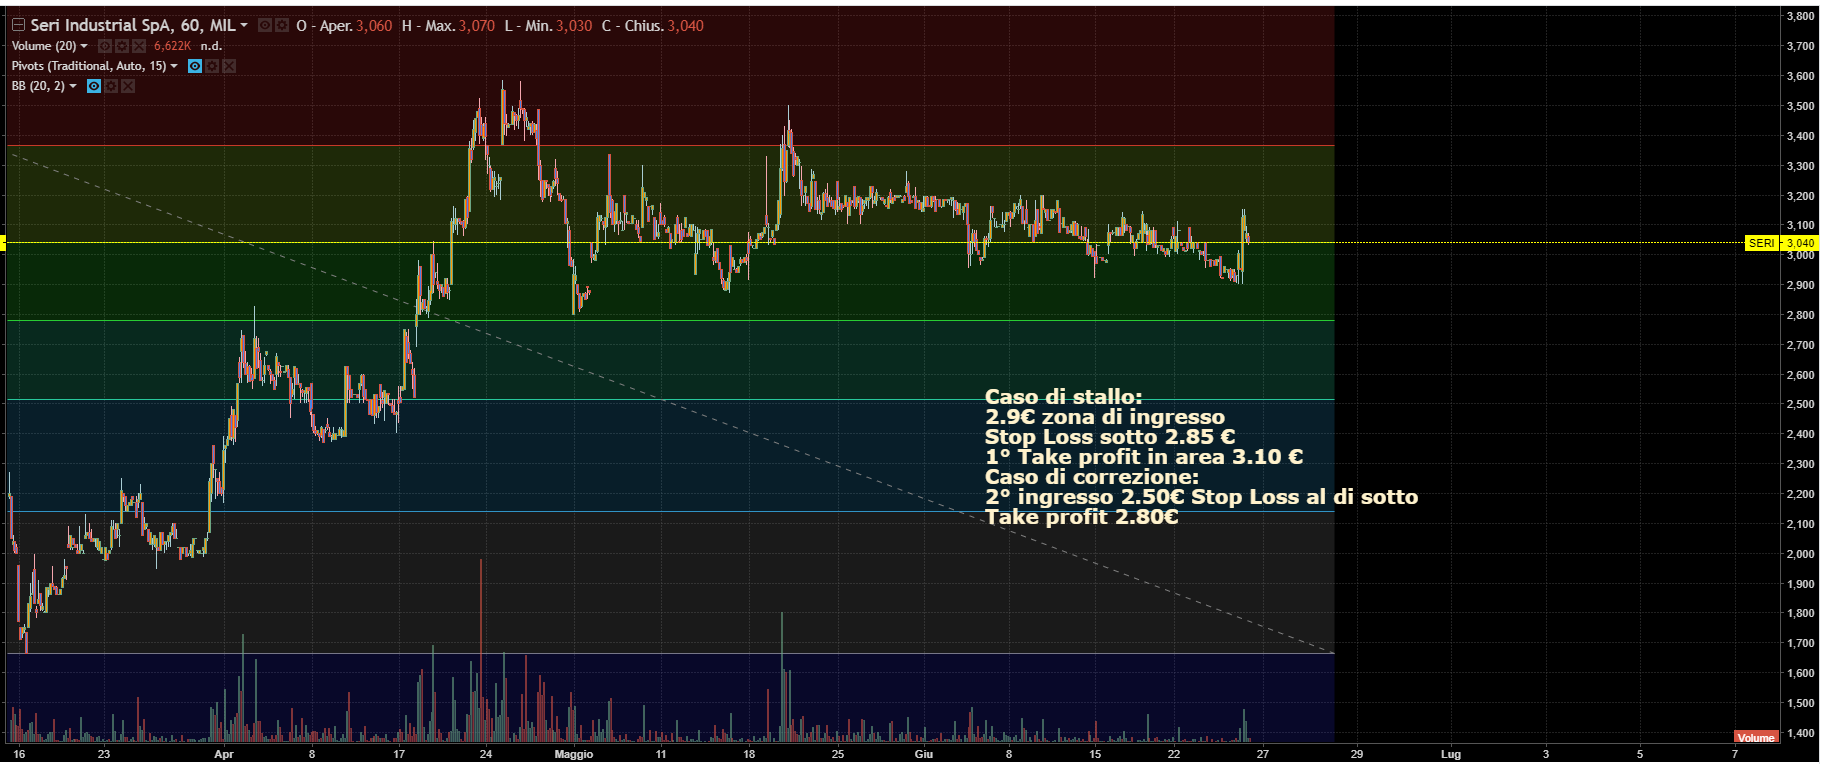Remove the BB indicator with X
Image resolution: width=1821 pixels, height=764 pixels.
click(127, 86)
